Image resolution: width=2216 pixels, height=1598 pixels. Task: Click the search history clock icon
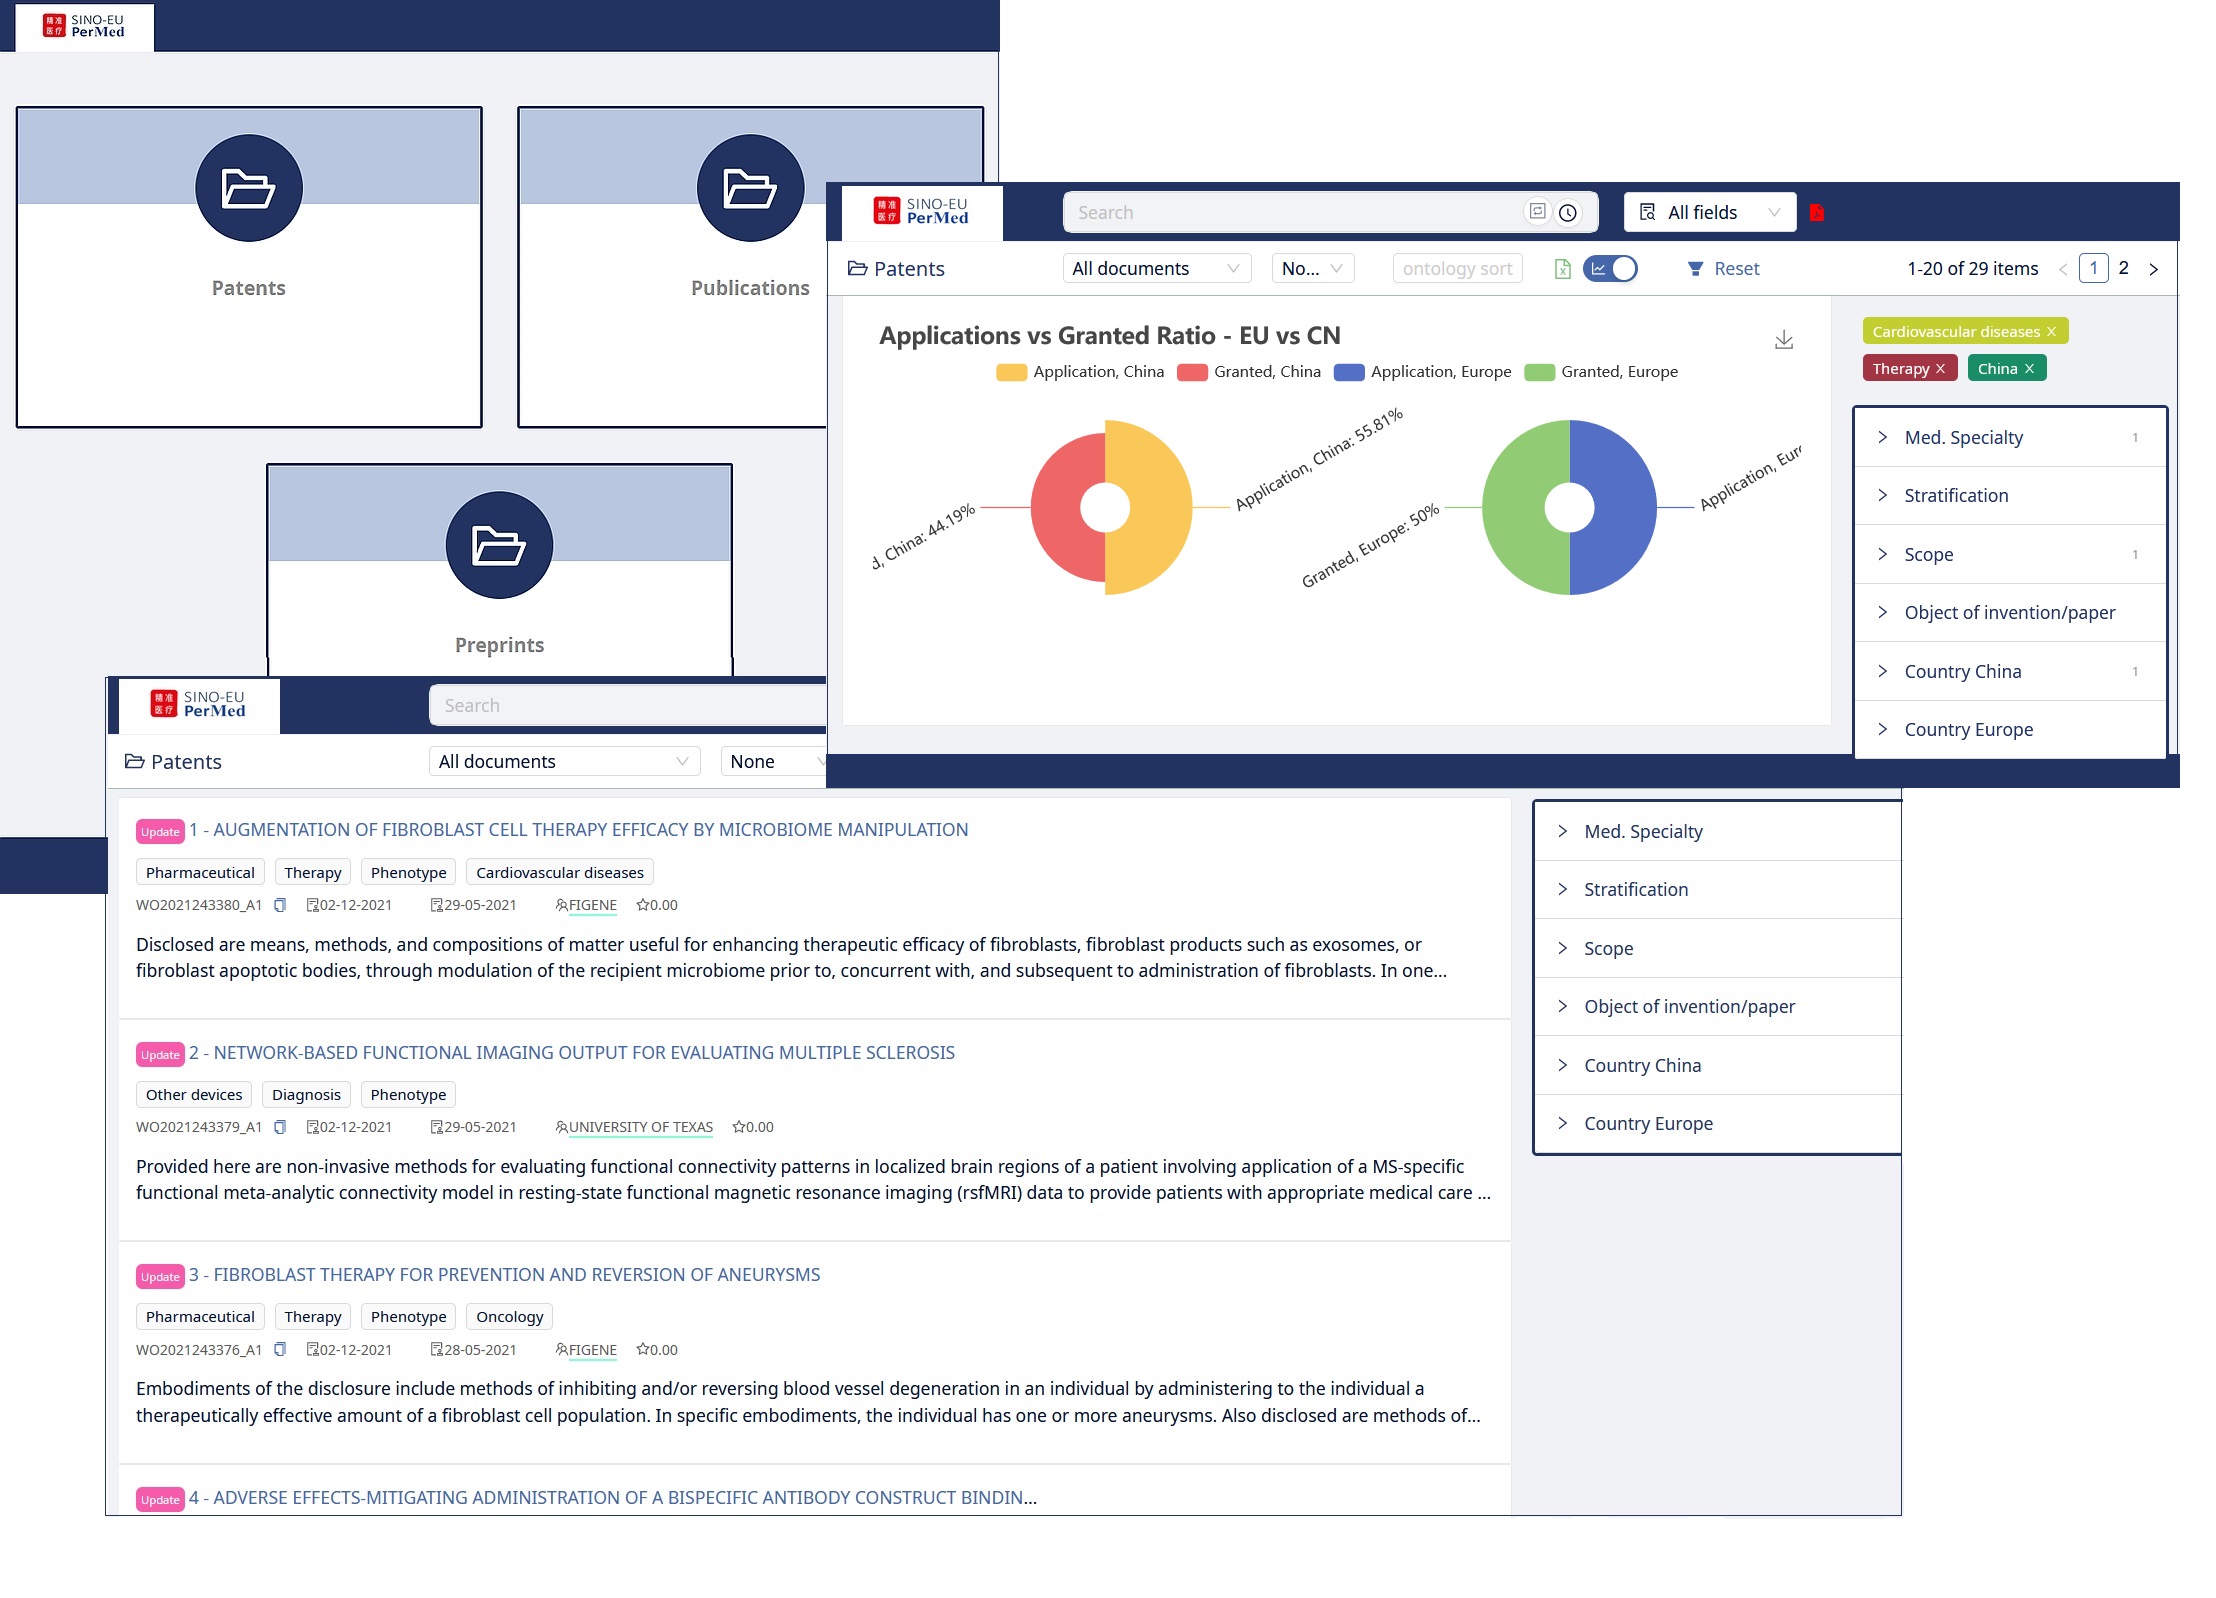tap(1567, 212)
